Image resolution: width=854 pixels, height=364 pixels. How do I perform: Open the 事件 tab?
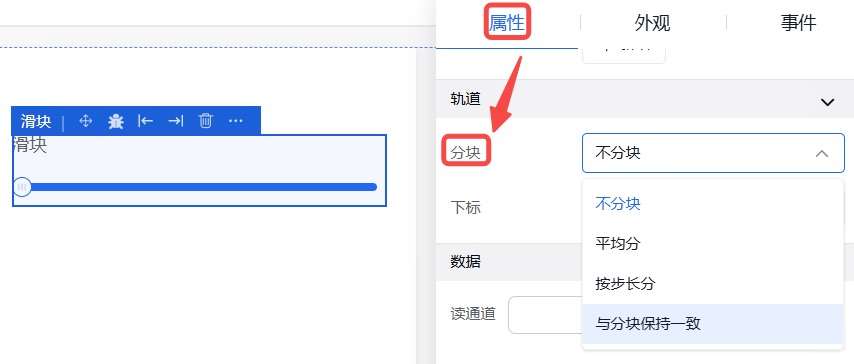[798, 23]
